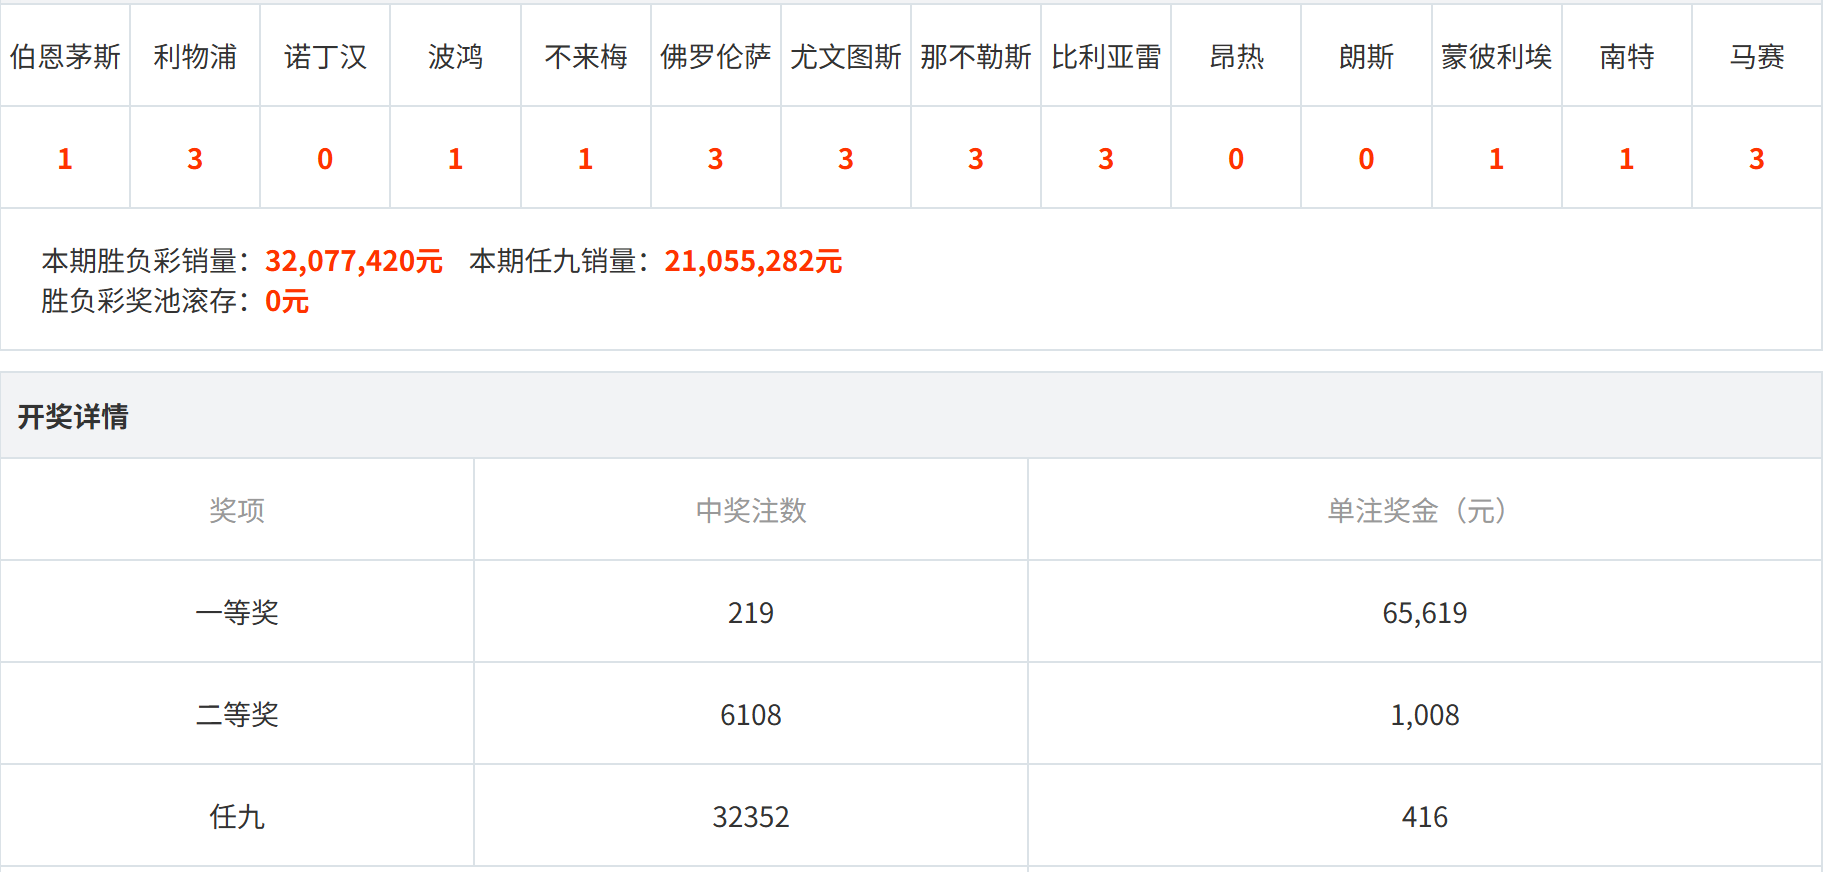Select the 利物浦 team name
Screen dimensions: 1829x872
point(195,57)
